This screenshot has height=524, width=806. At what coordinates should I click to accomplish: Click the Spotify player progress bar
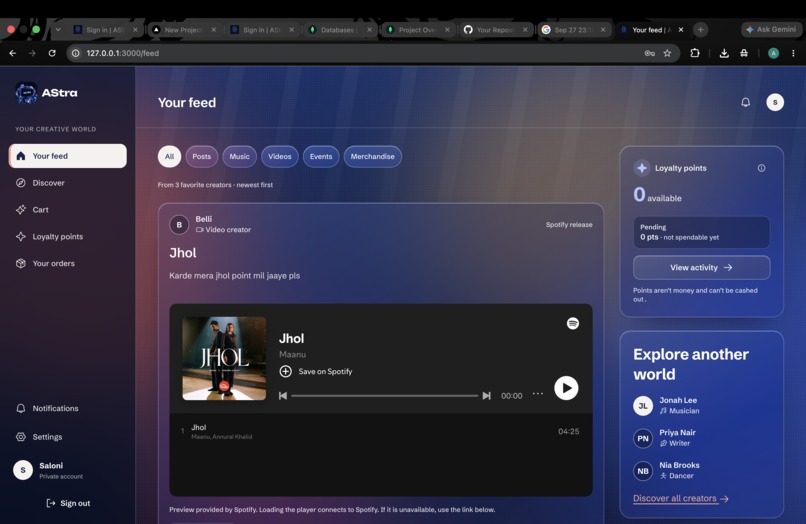[x=384, y=395]
